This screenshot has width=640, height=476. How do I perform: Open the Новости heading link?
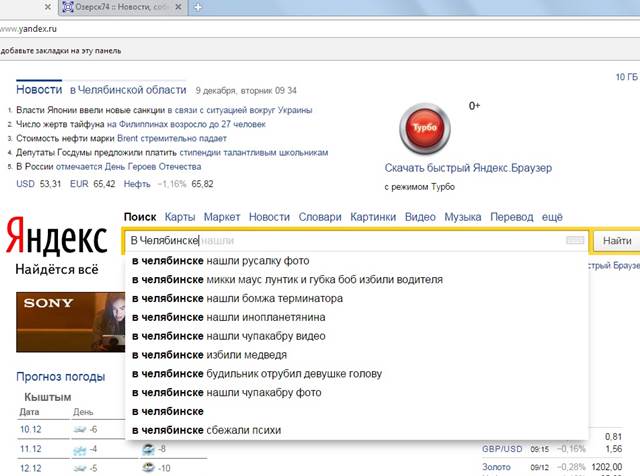39,90
